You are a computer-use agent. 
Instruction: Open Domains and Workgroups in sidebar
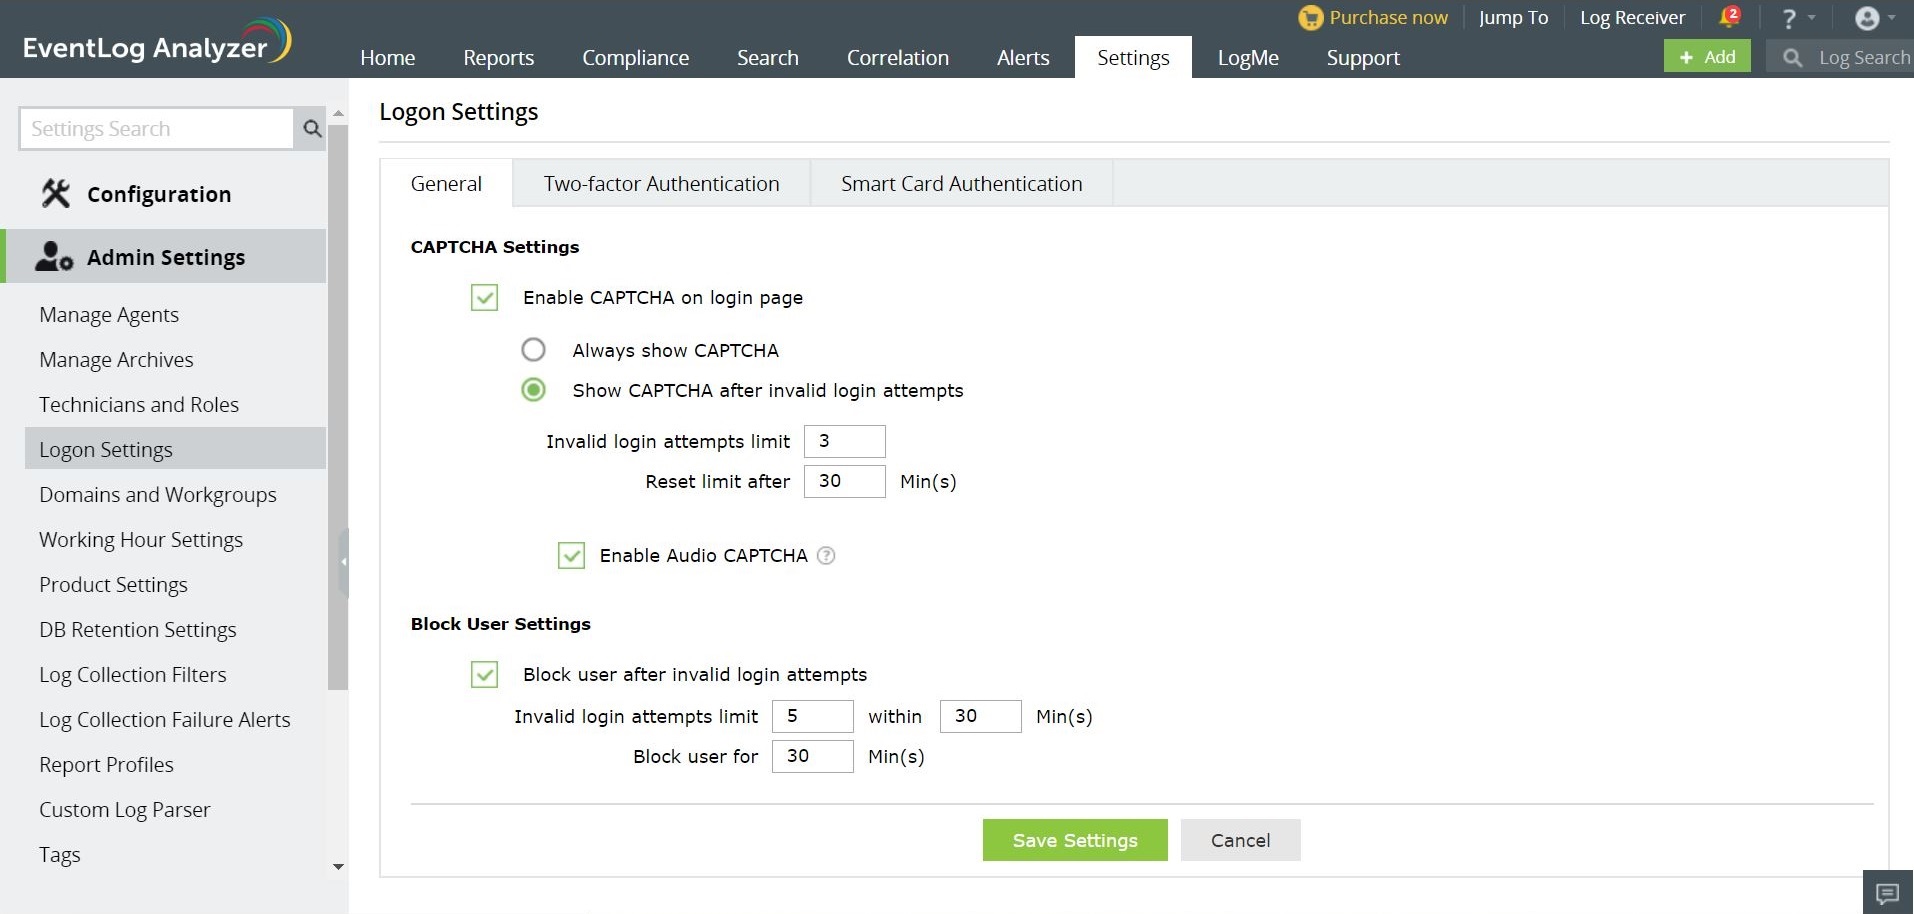coord(158,495)
